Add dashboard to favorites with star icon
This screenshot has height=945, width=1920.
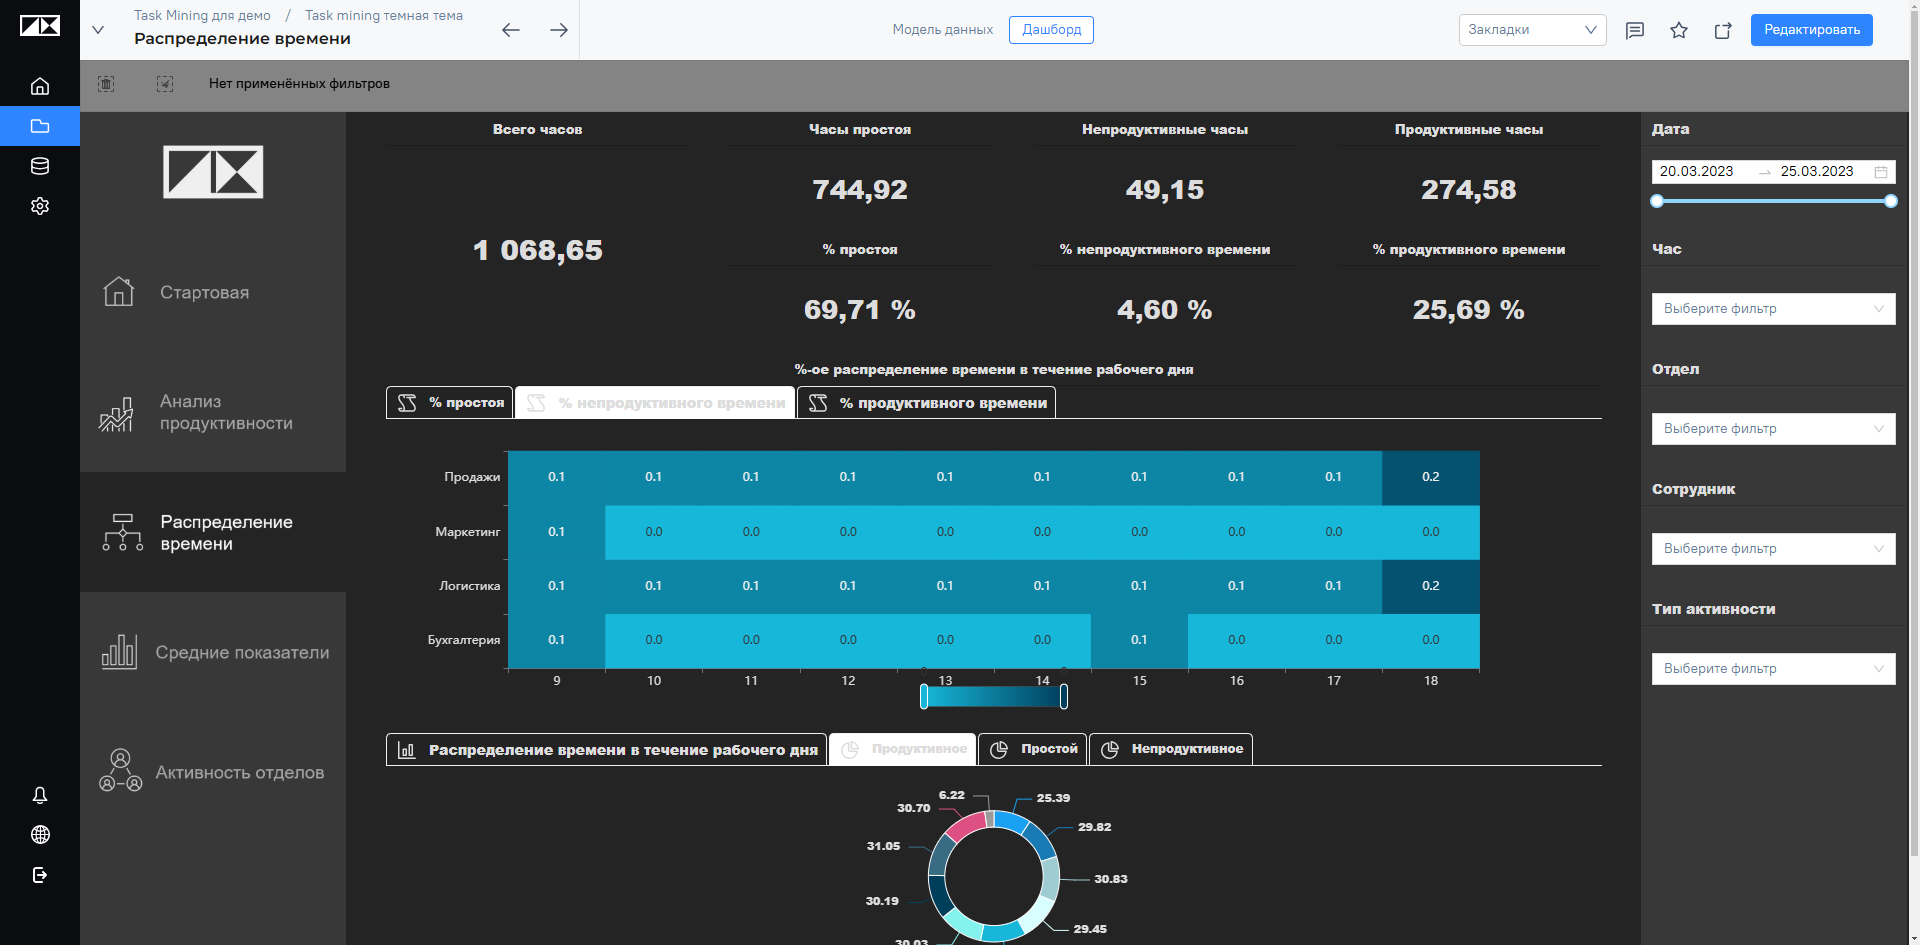pyautogui.click(x=1679, y=30)
